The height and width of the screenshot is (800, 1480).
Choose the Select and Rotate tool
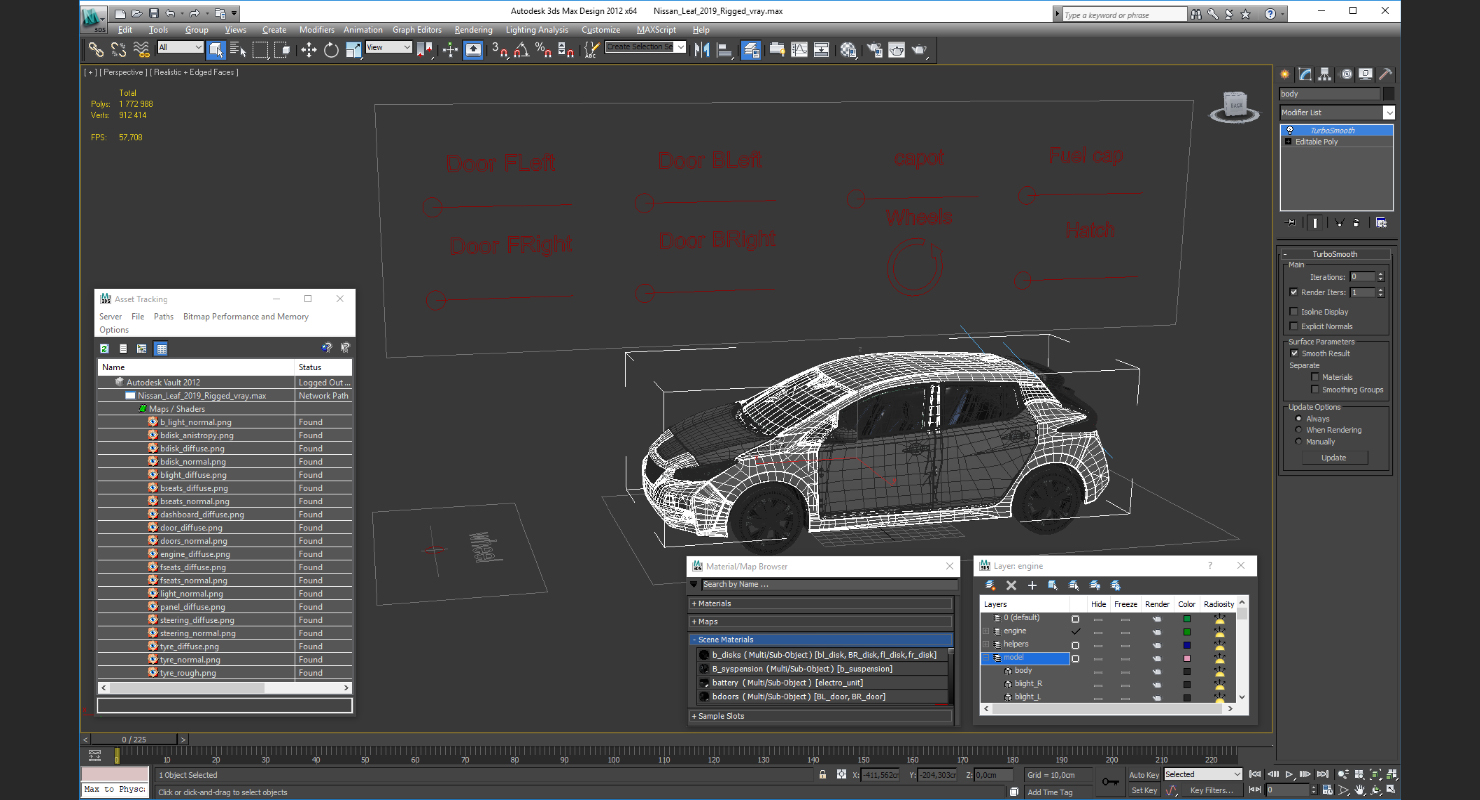[331, 49]
